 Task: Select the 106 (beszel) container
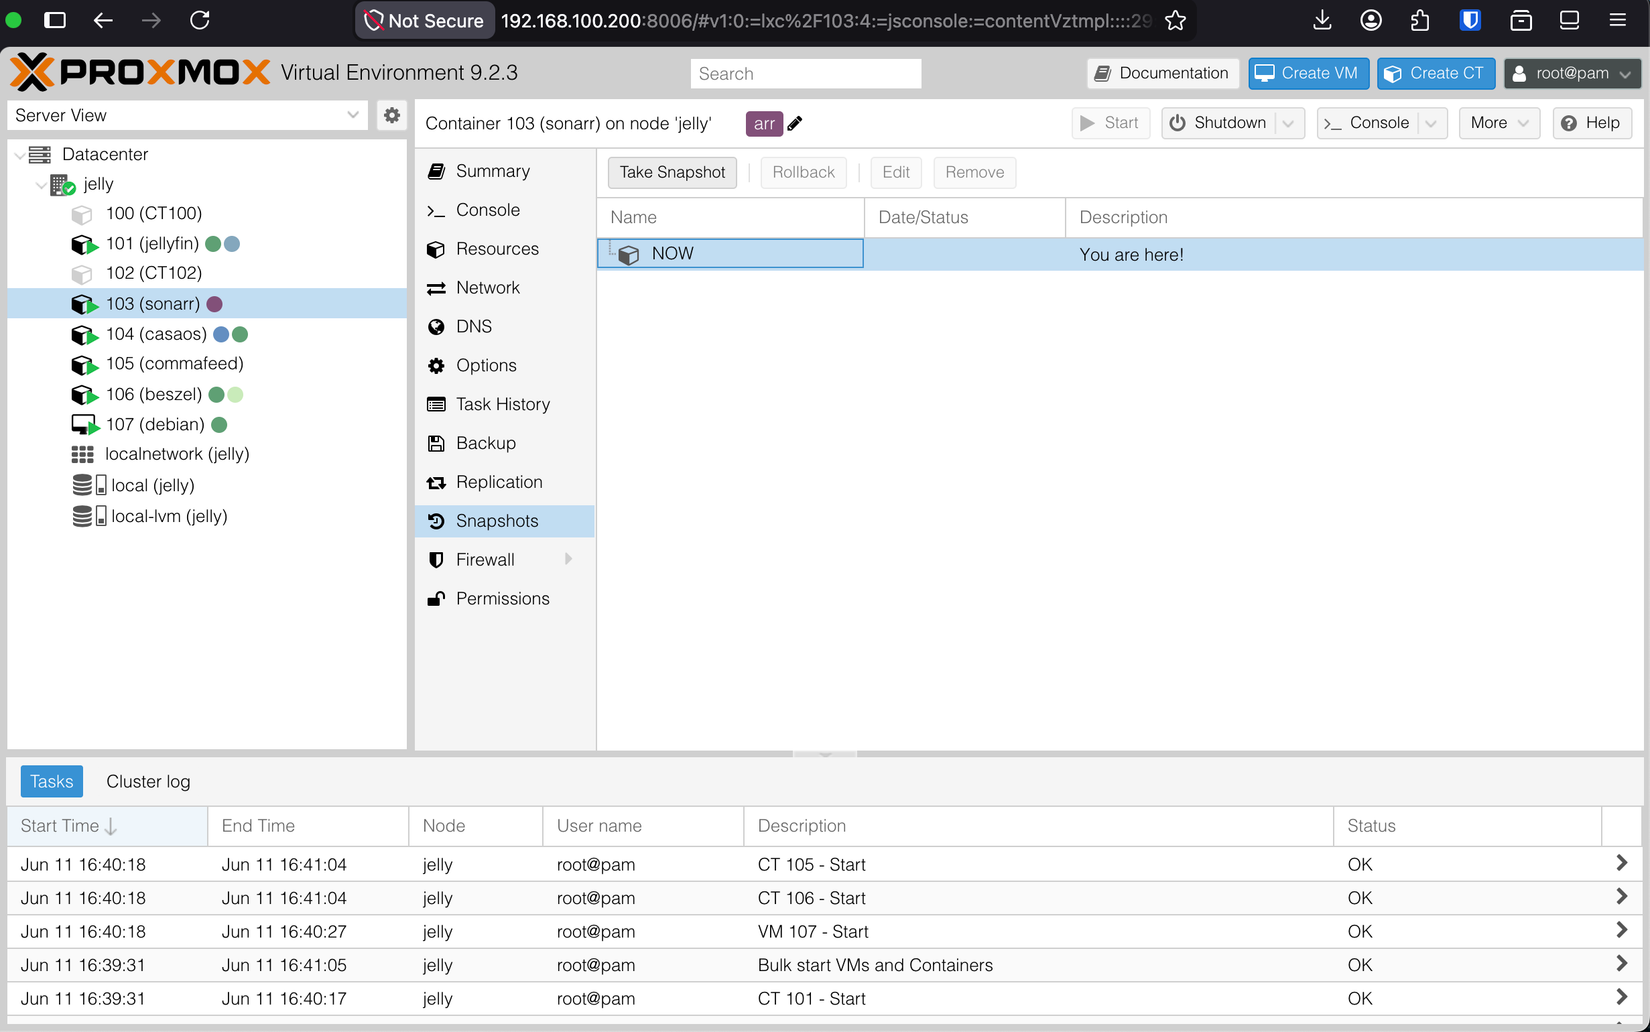[207, 394]
